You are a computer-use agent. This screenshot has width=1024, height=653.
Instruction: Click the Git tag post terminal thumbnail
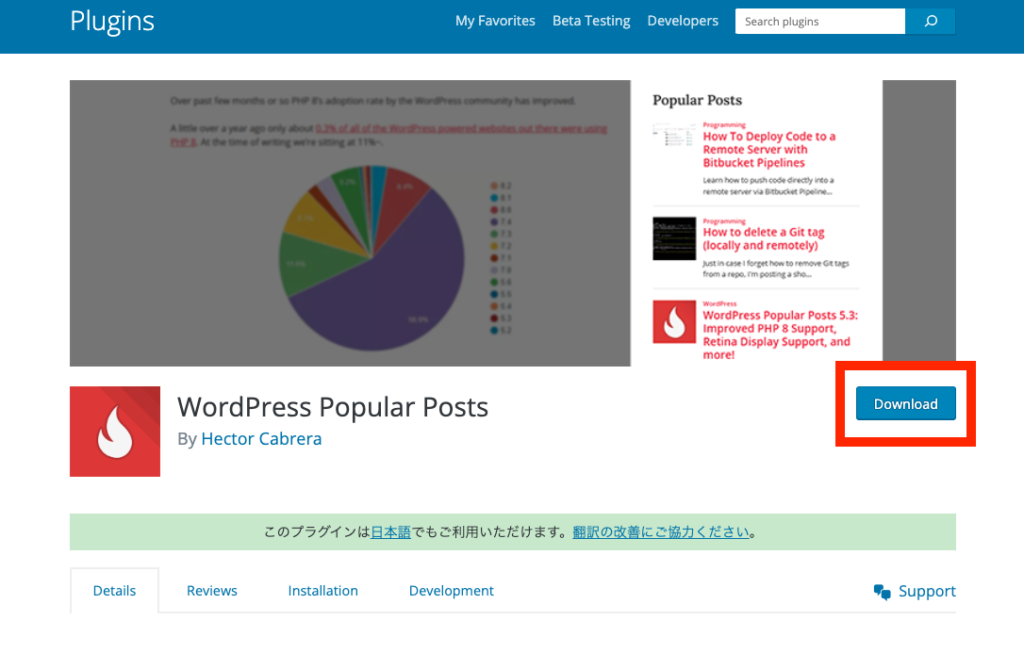(x=674, y=239)
